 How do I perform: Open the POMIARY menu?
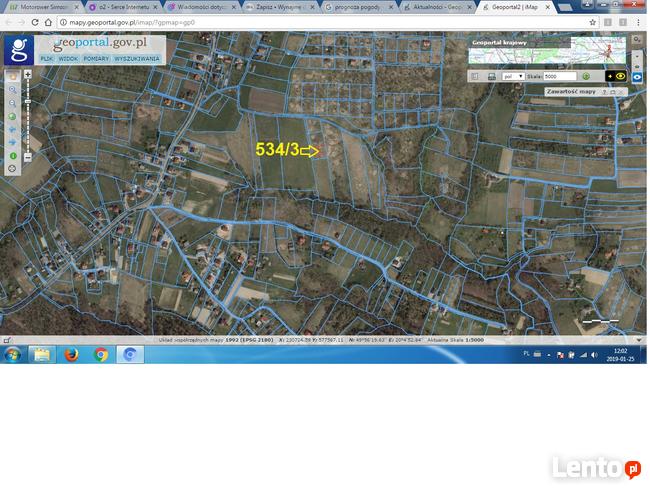97,59
